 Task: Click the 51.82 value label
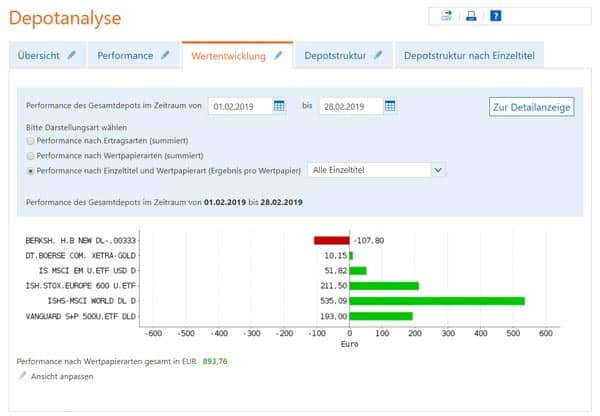(336, 271)
